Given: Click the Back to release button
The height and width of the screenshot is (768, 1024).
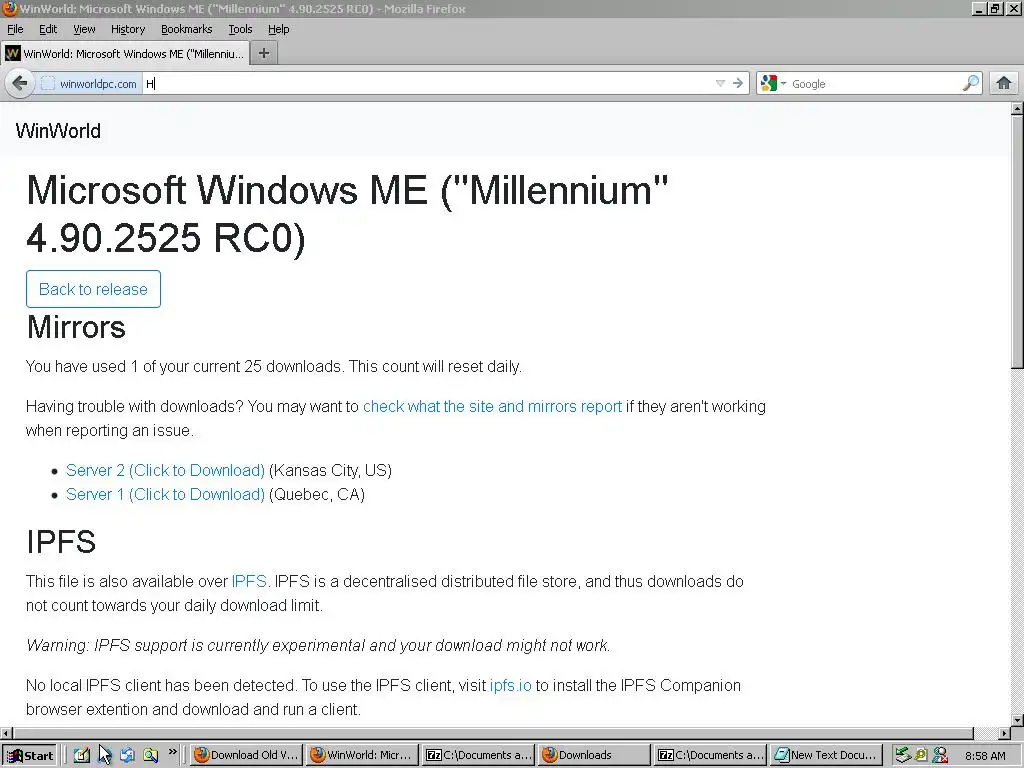Looking at the screenshot, I should point(93,289).
